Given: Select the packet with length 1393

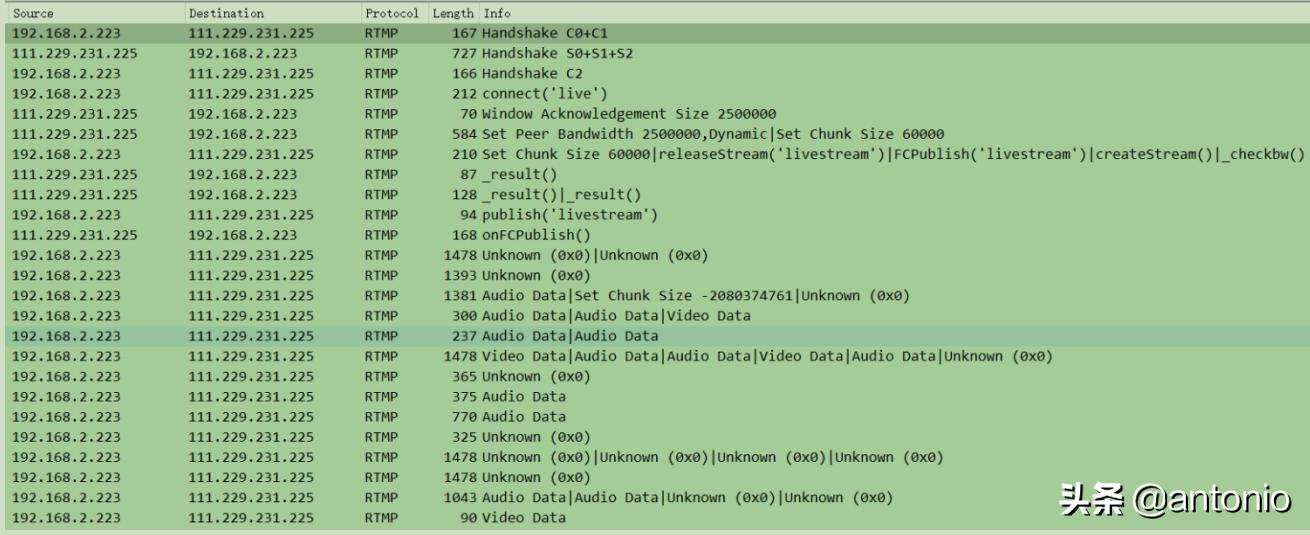Looking at the screenshot, I should tap(535, 275).
